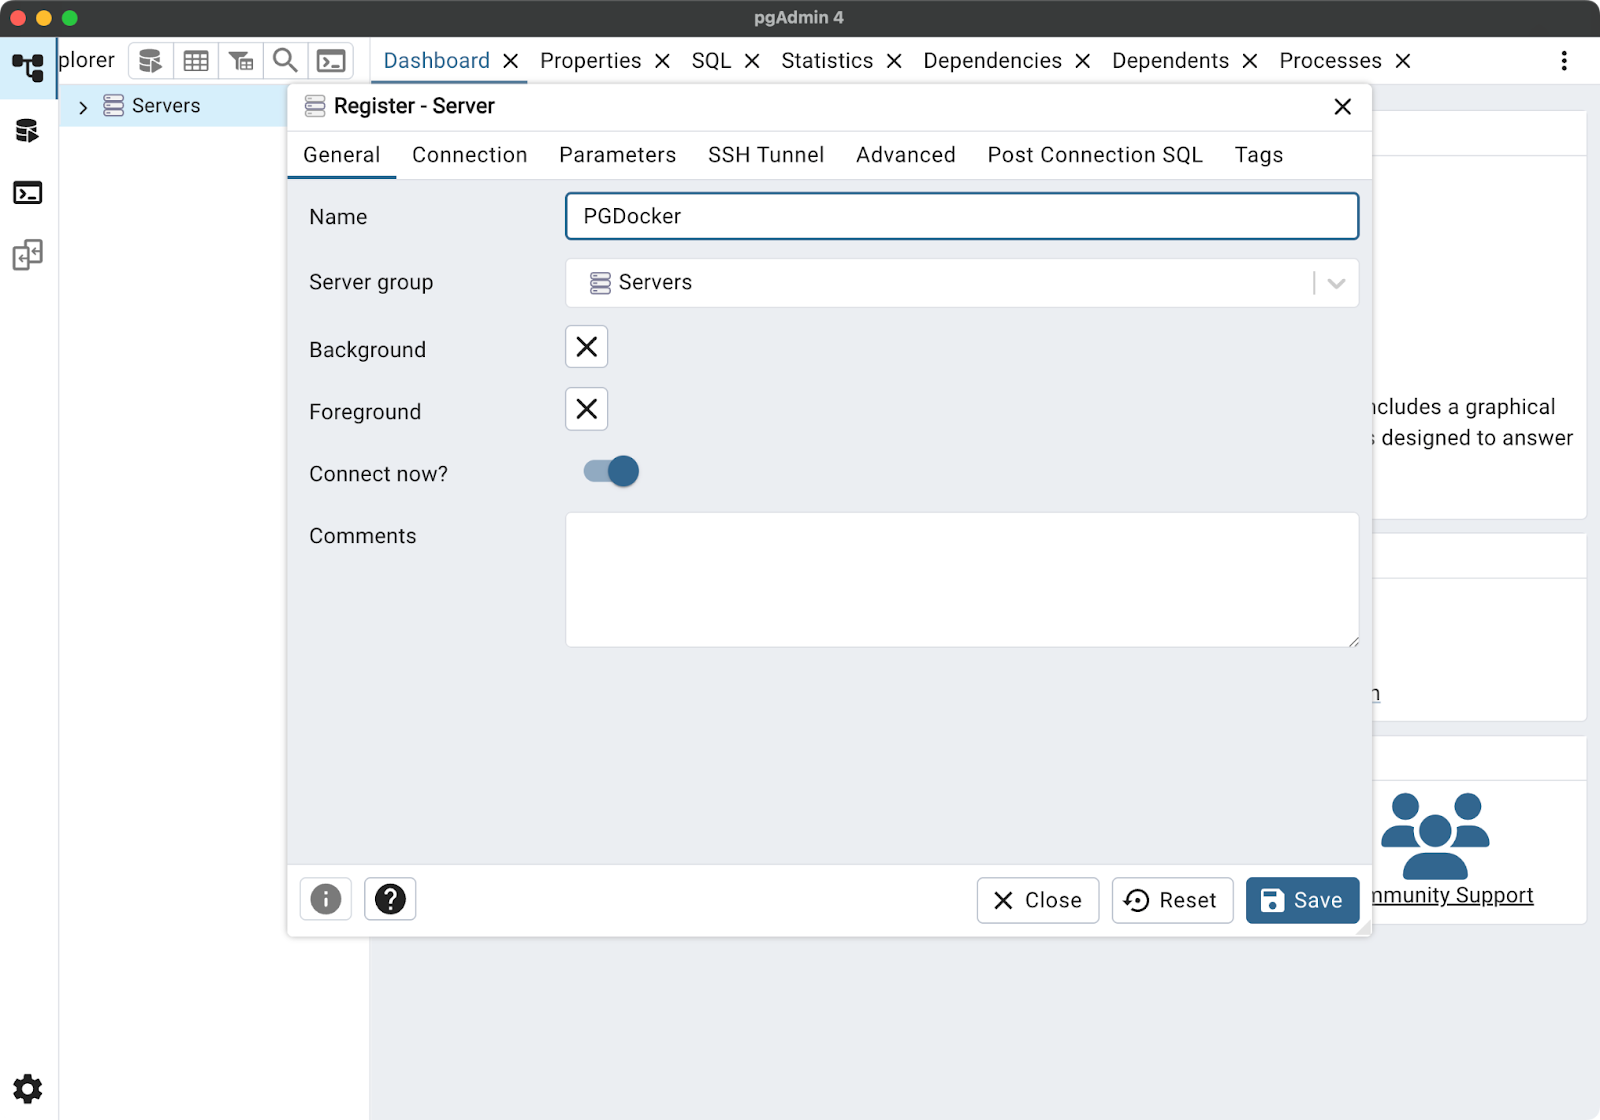This screenshot has width=1600, height=1120.
Task: Switch to the Advanced tab
Action: pos(906,155)
